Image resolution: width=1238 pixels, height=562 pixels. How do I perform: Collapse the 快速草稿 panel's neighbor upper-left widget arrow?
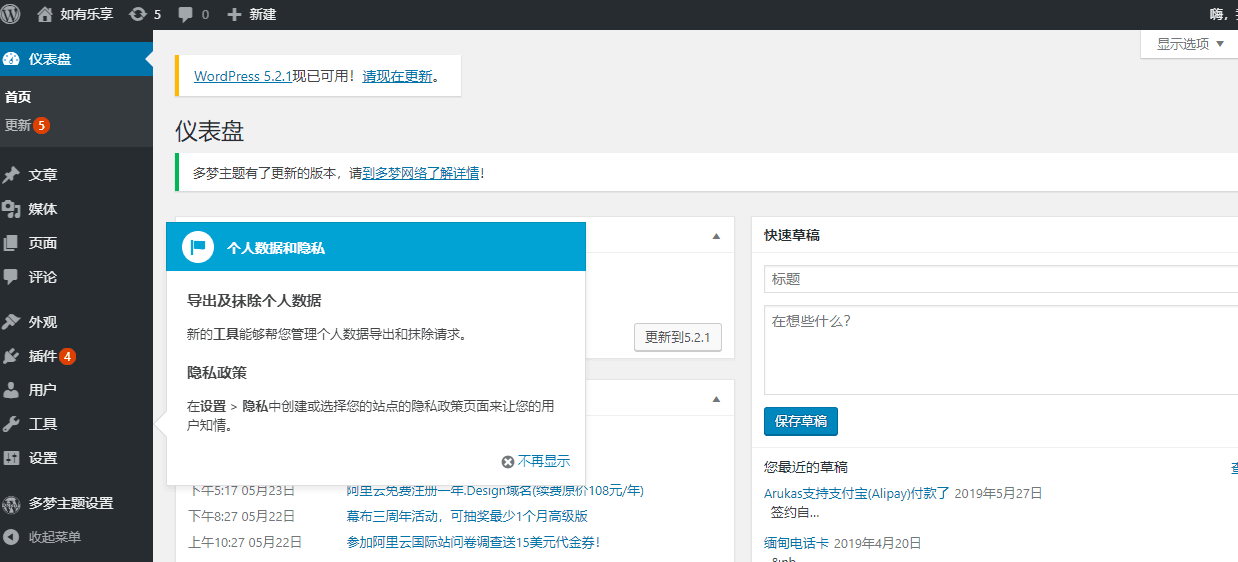point(716,236)
